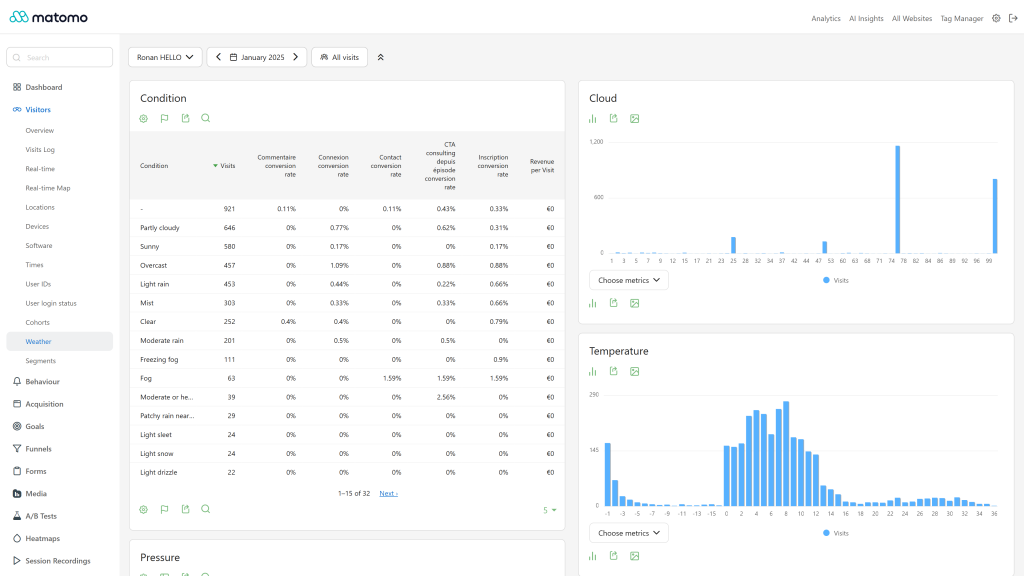Open the Cohorts sidebar link

[x=37, y=323]
